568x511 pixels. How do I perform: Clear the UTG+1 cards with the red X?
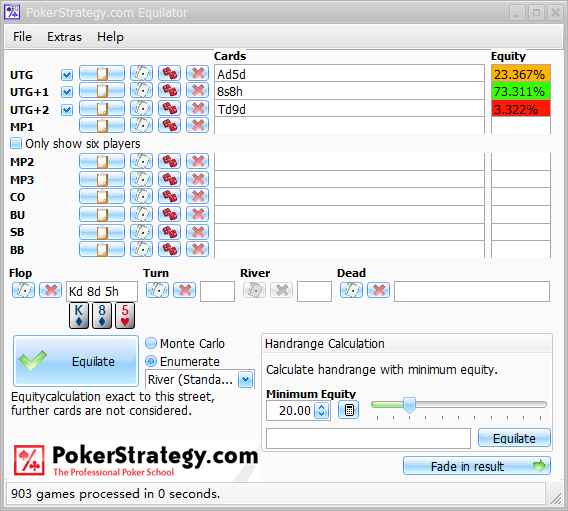[x=197, y=91]
